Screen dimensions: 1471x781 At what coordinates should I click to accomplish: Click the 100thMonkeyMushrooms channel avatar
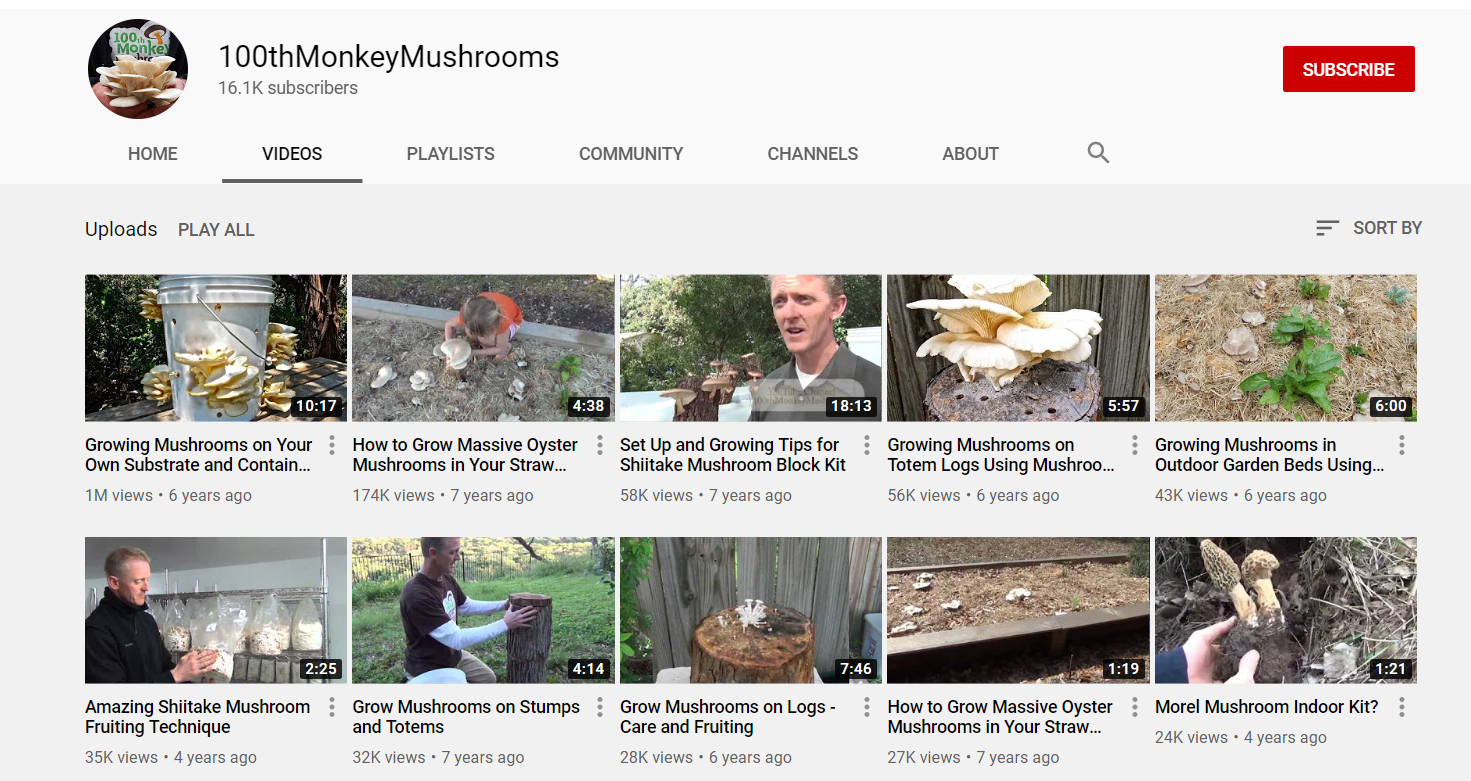point(138,69)
